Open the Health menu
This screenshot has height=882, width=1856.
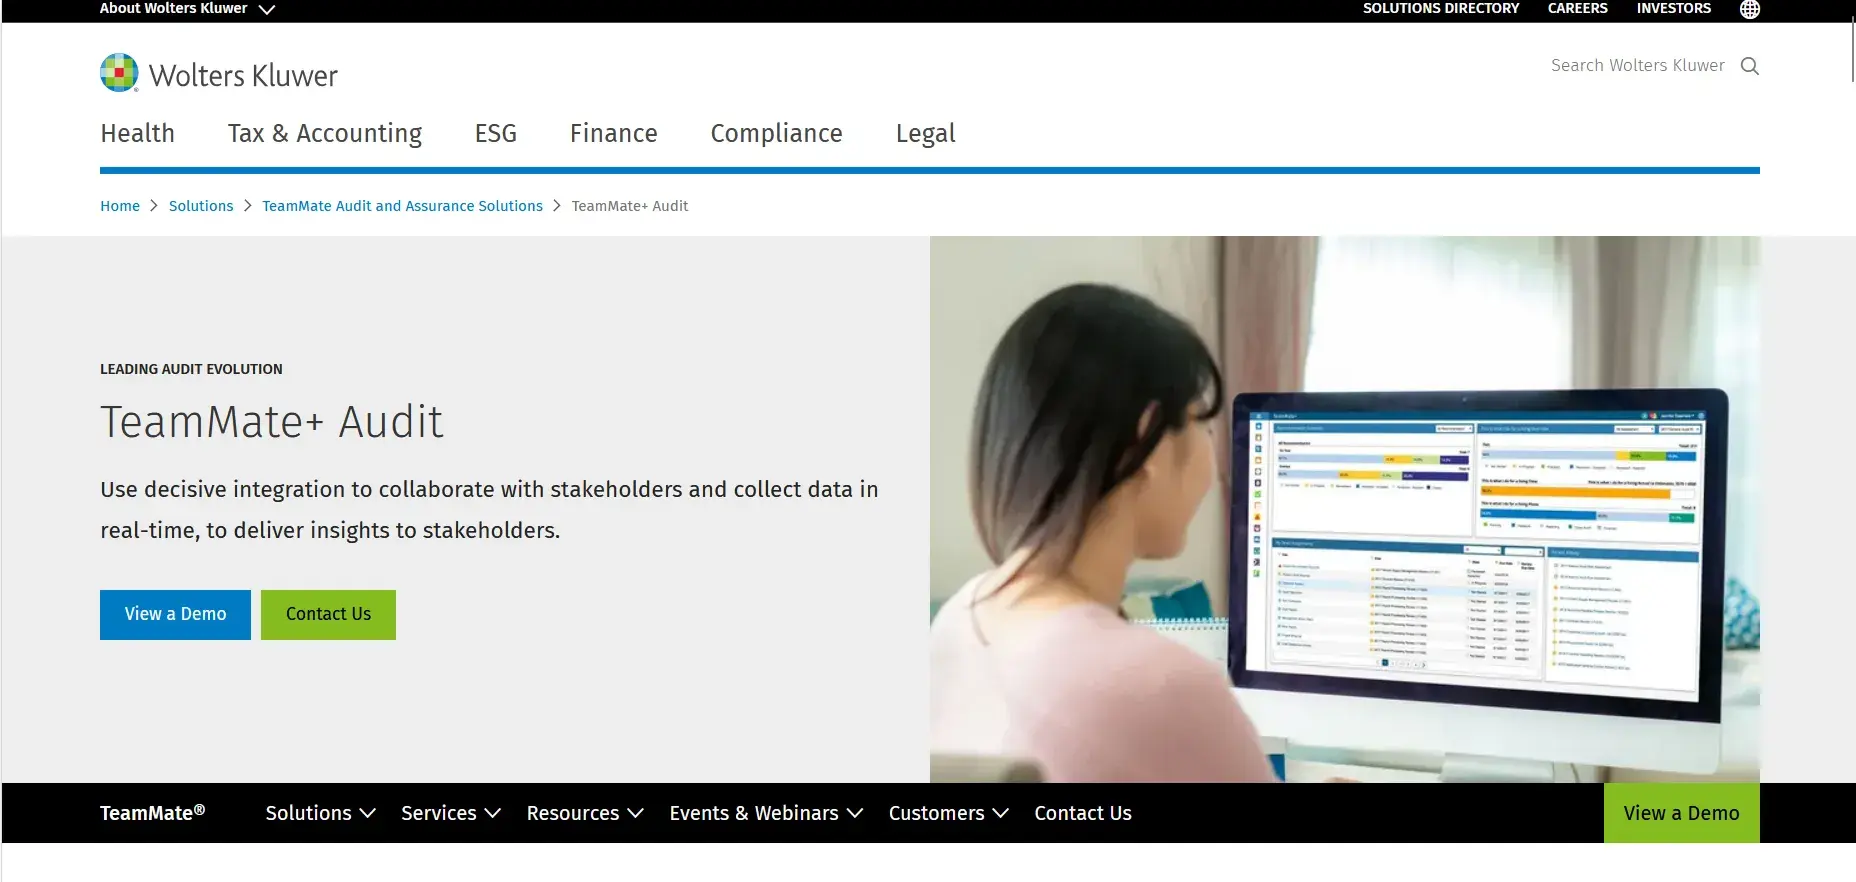(x=137, y=133)
